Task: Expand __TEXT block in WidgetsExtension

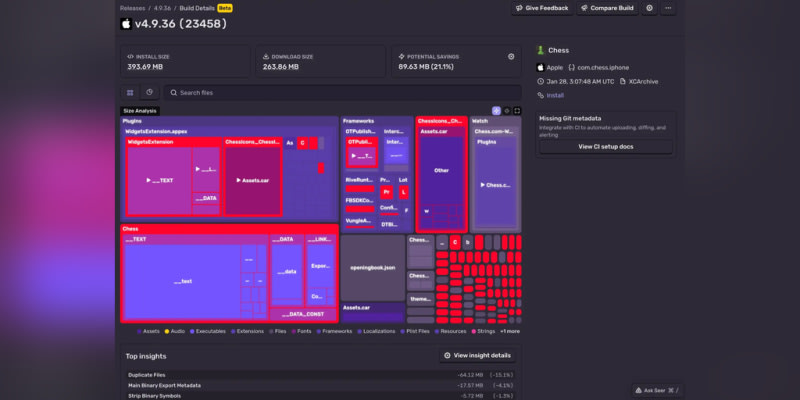Action: click(x=160, y=181)
